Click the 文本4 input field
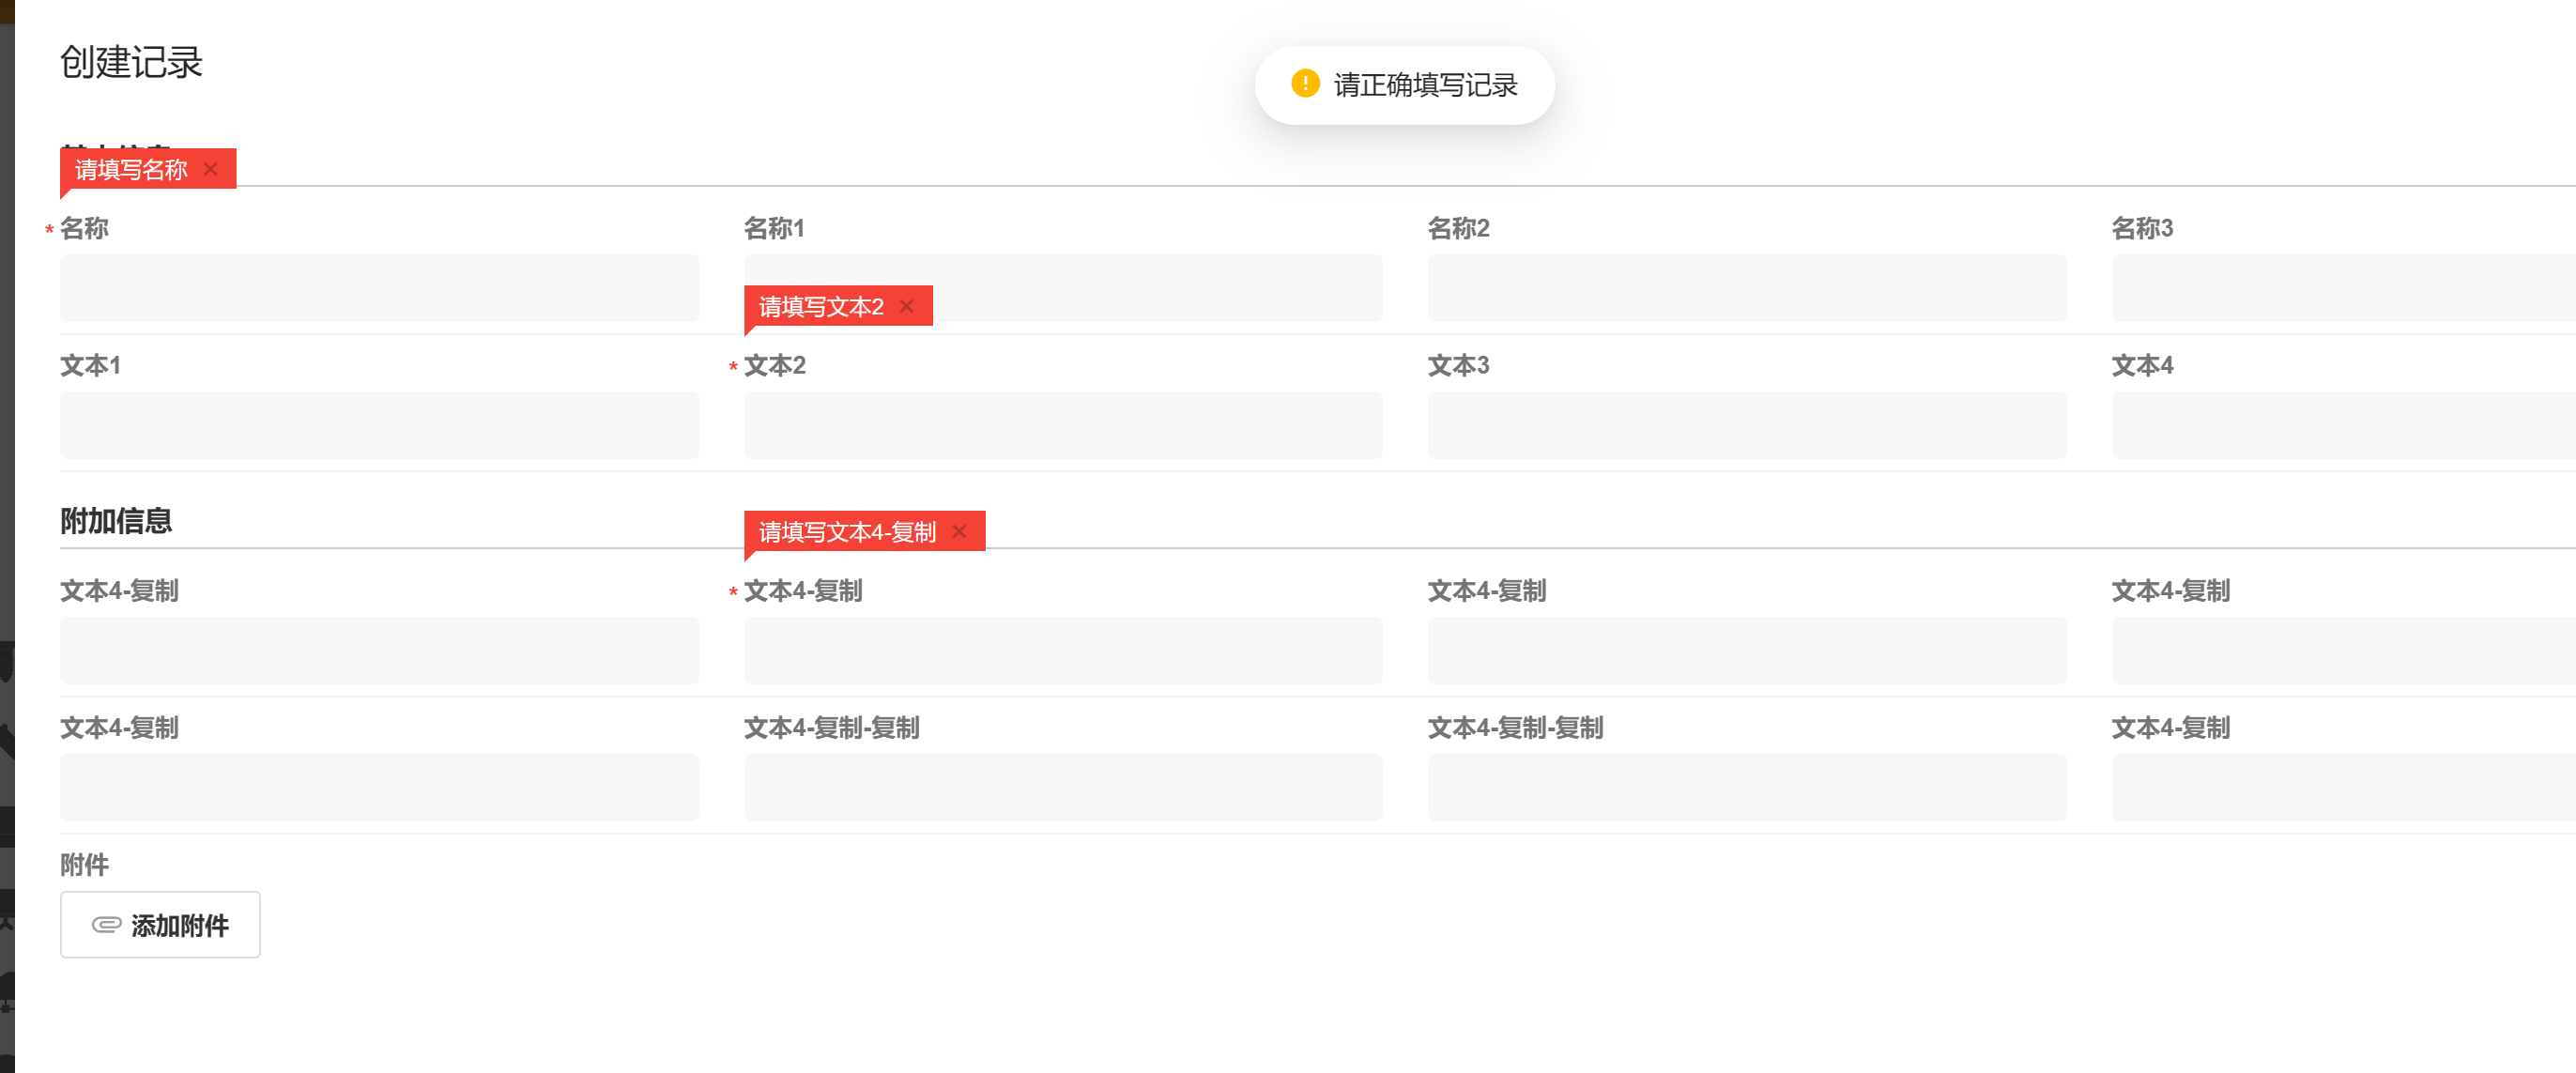 2340,425
